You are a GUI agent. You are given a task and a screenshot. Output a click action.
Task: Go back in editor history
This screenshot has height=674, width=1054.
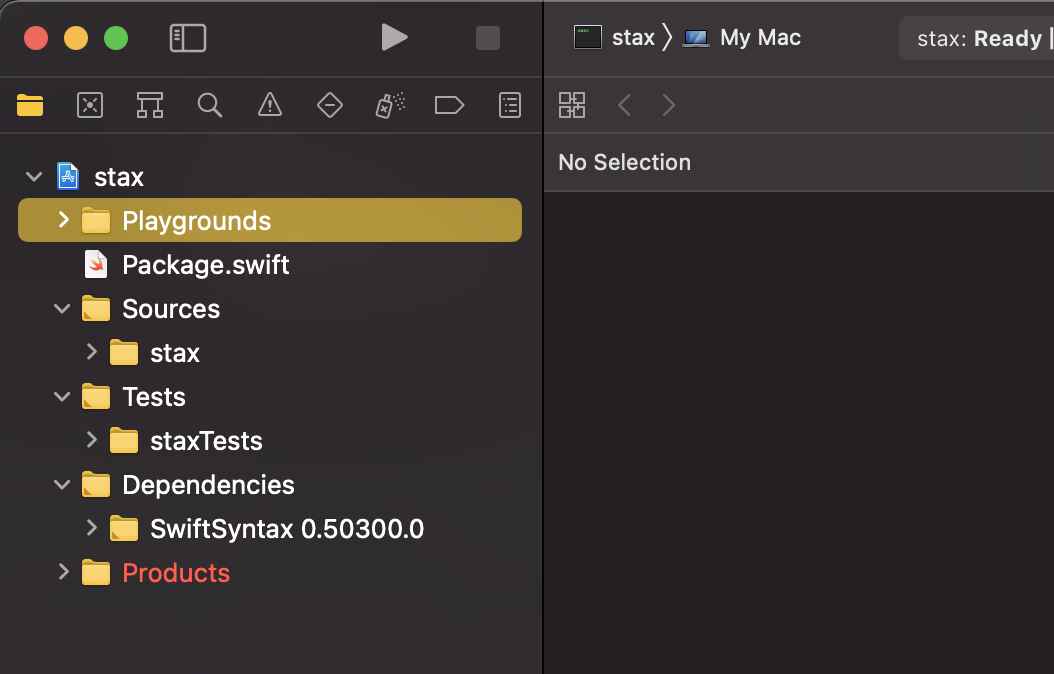tap(624, 105)
